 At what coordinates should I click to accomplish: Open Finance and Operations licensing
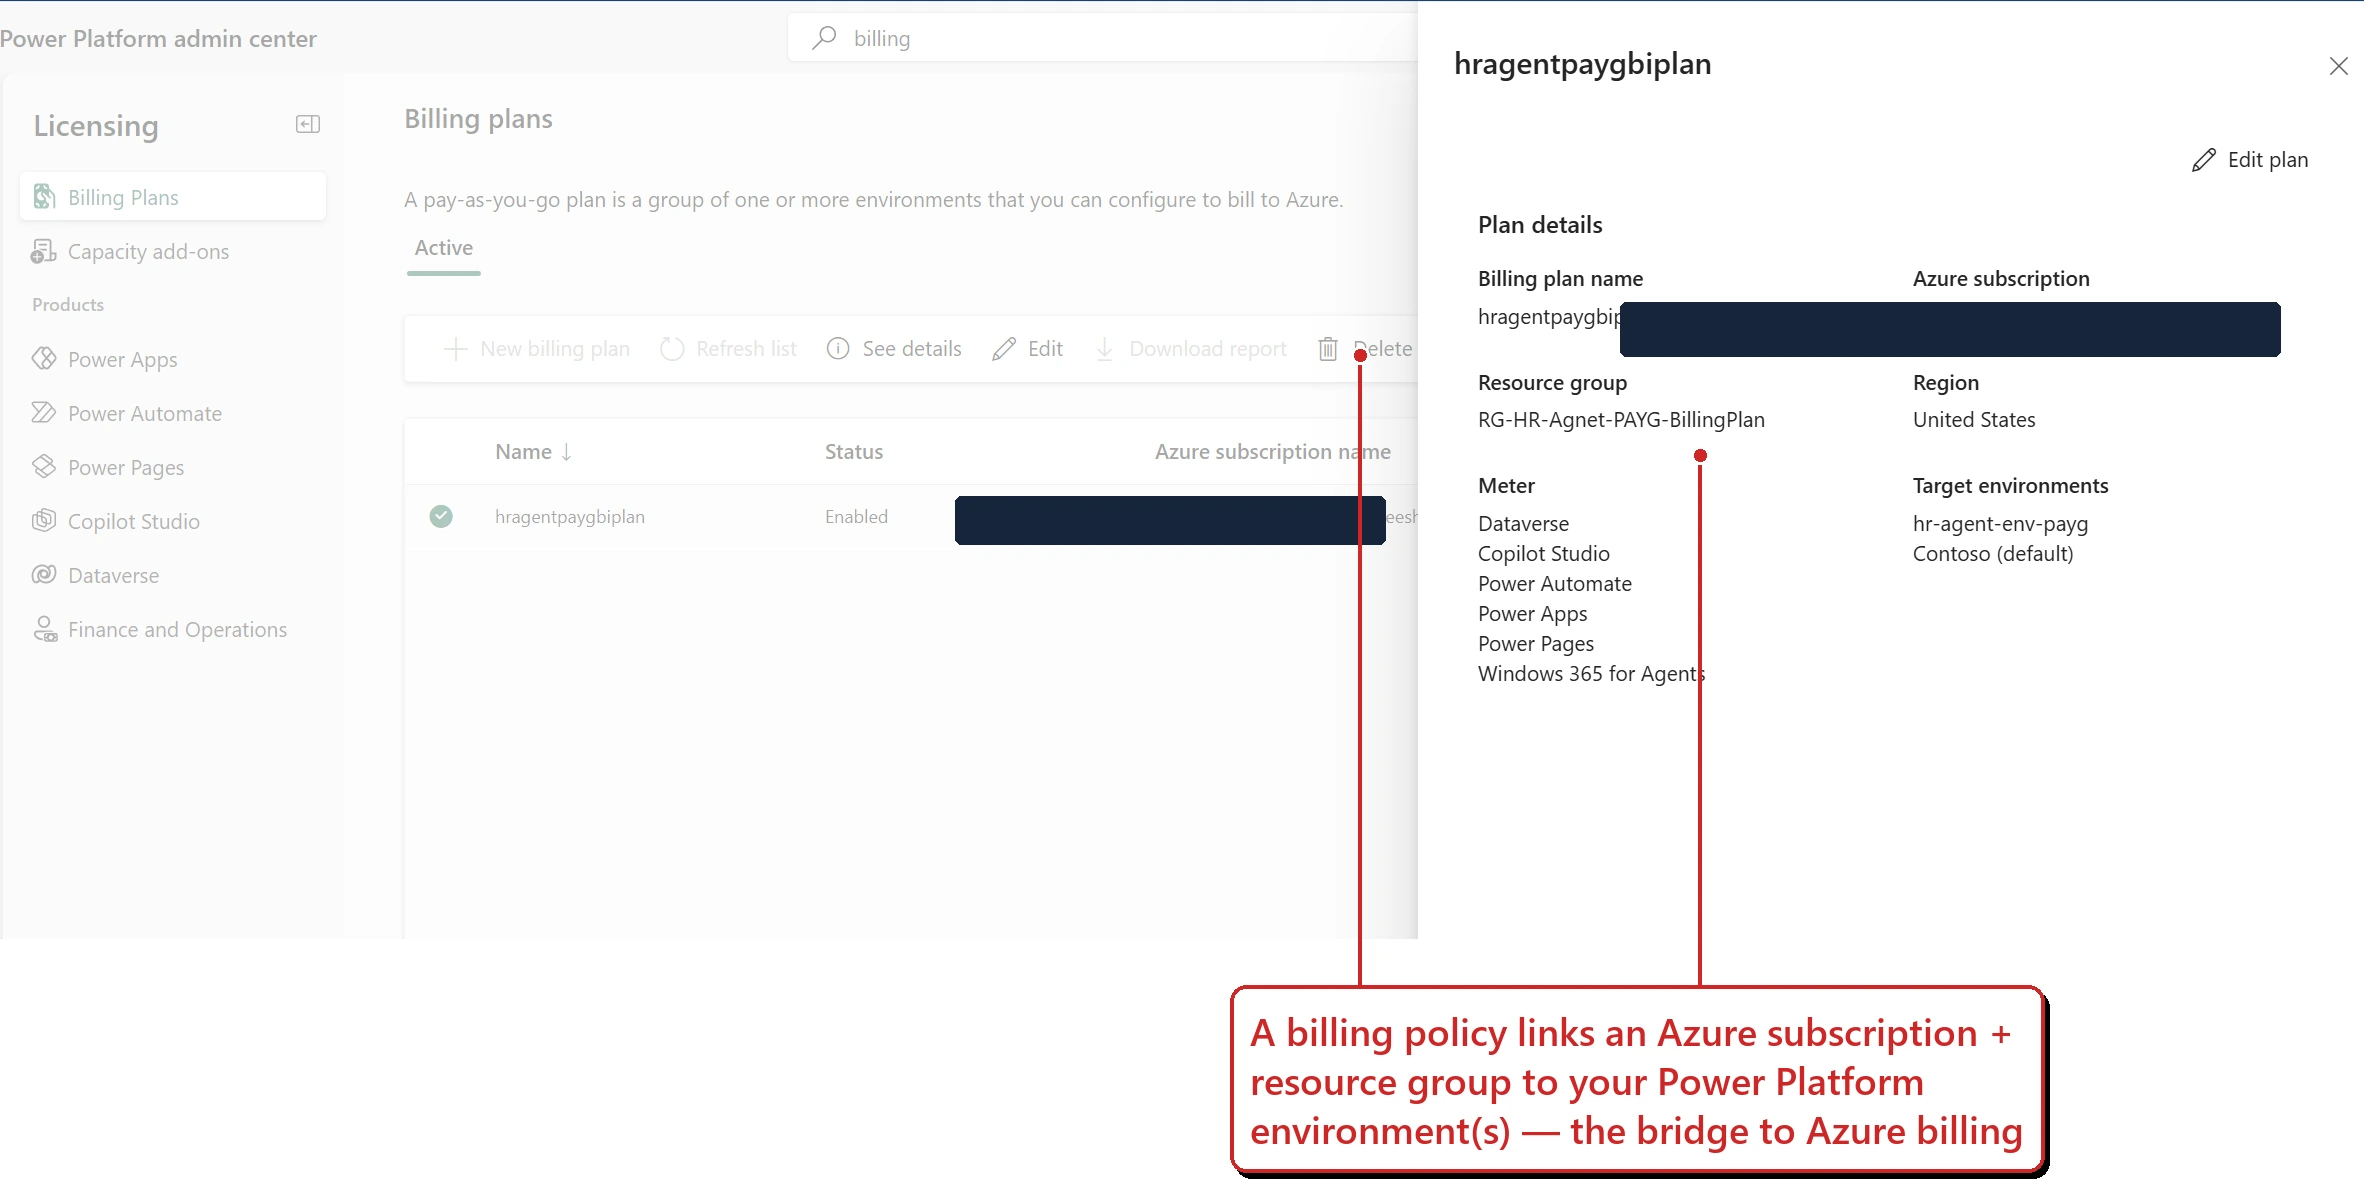click(177, 629)
